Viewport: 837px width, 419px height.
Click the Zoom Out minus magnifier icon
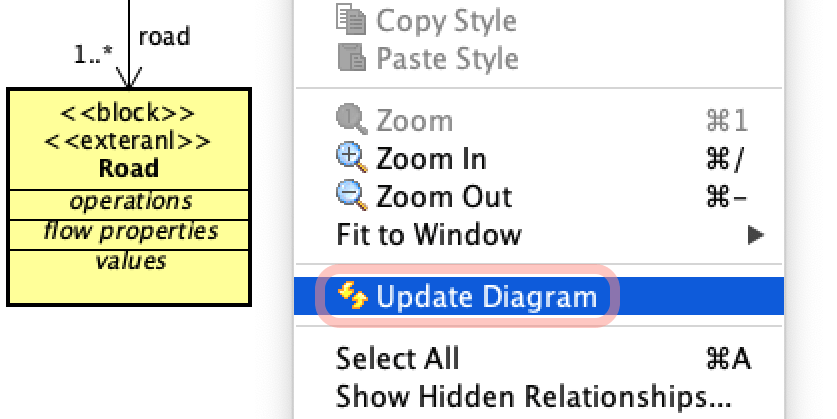[x=352, y=196]
